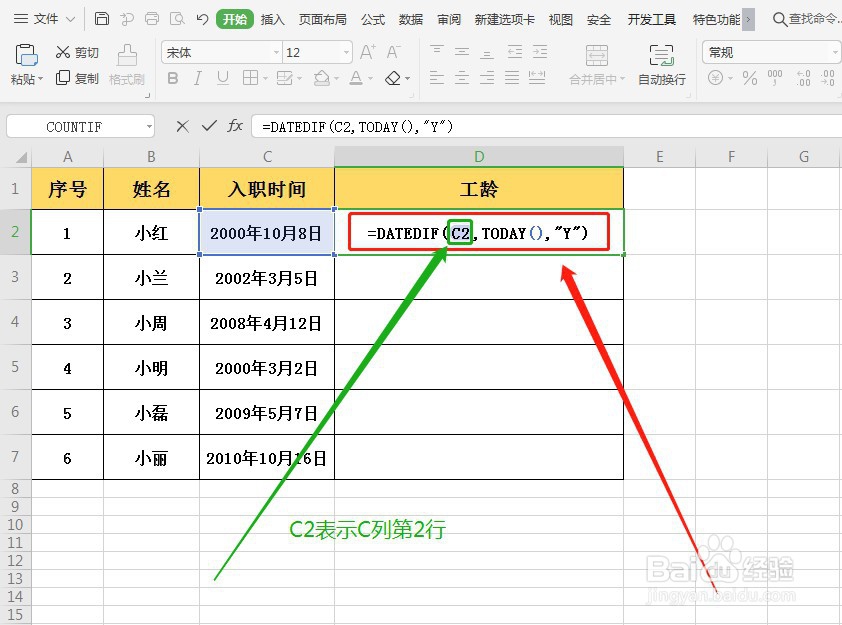Toggle bold formatting
Image resolution: width=842 pixels, height=625 pixels.
point(172,78)
